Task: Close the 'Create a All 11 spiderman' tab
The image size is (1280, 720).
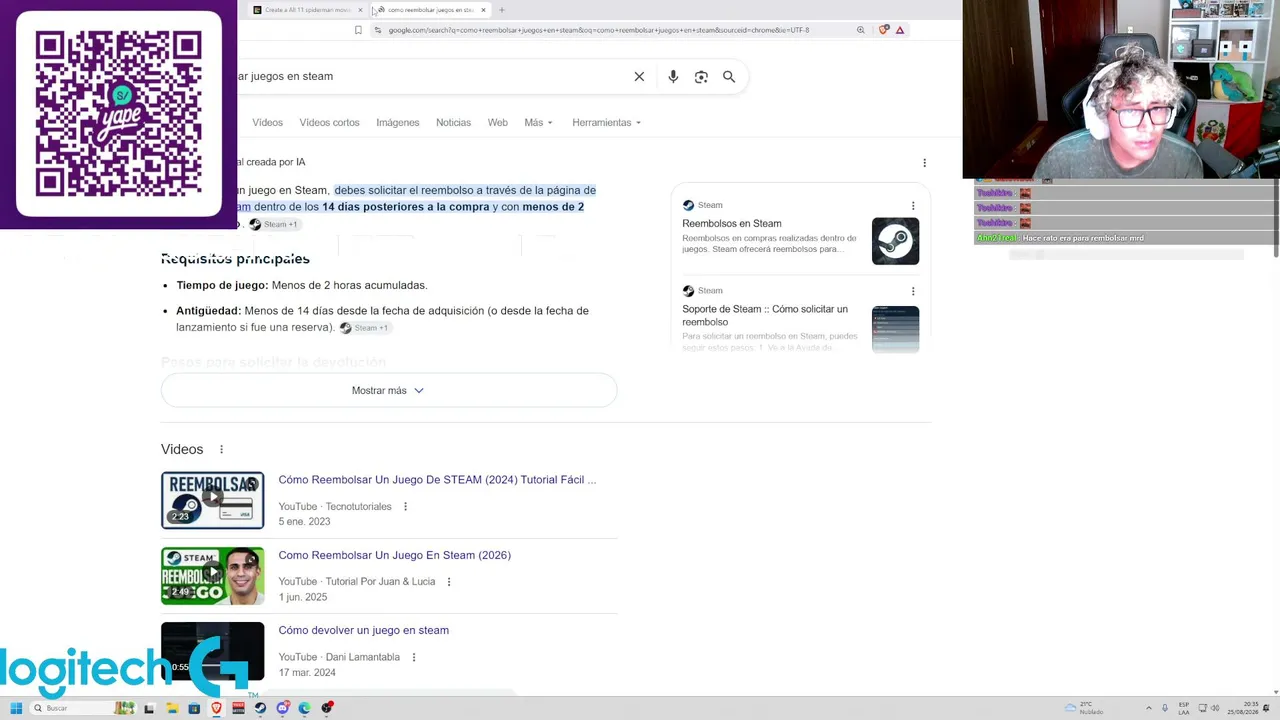Action: pos(360,10)
